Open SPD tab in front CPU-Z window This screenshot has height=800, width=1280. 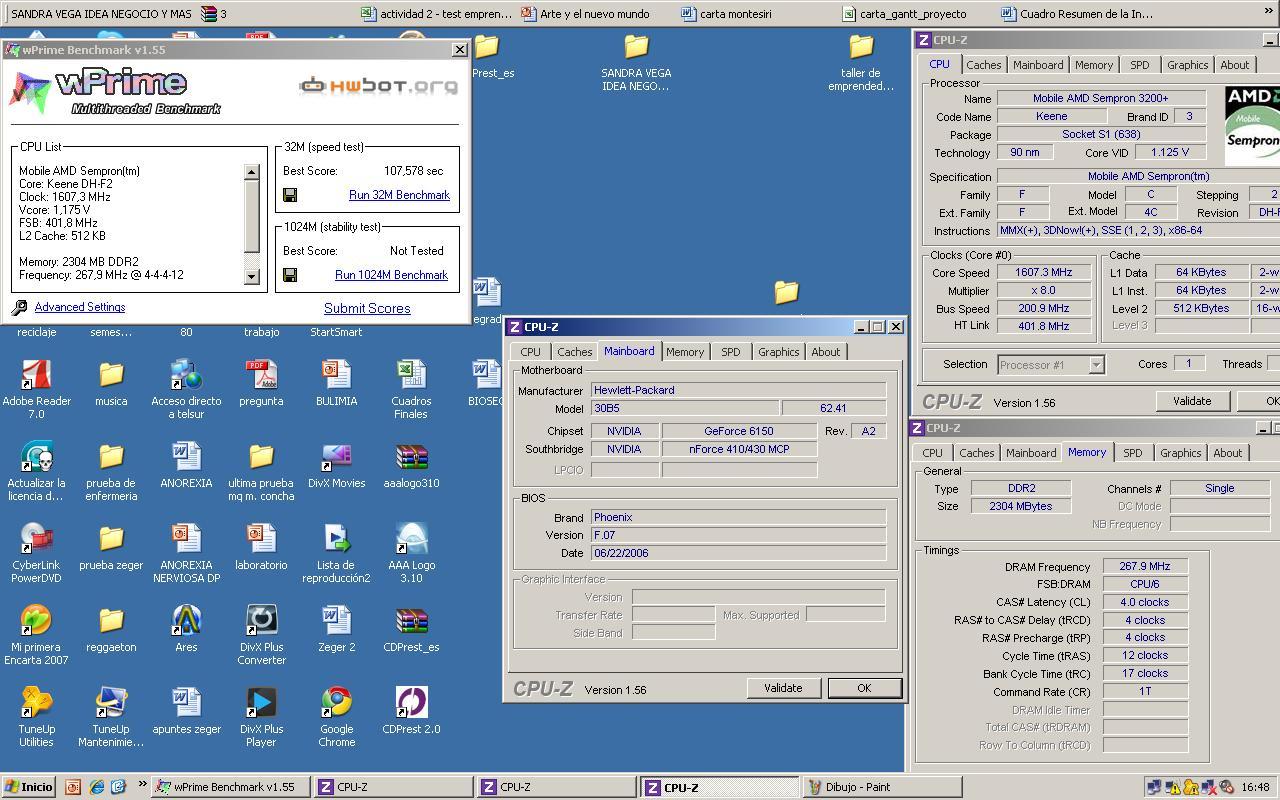click(731, 352)
